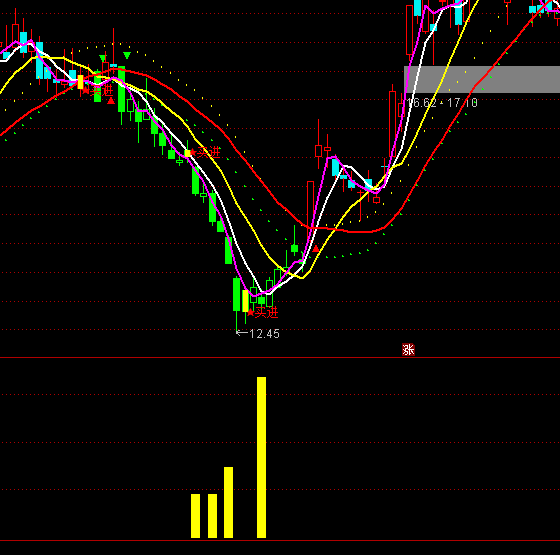Select the second yellow indicator bar
The height and width of the screenshot is (555, 560).
click(x=212, y=516)
